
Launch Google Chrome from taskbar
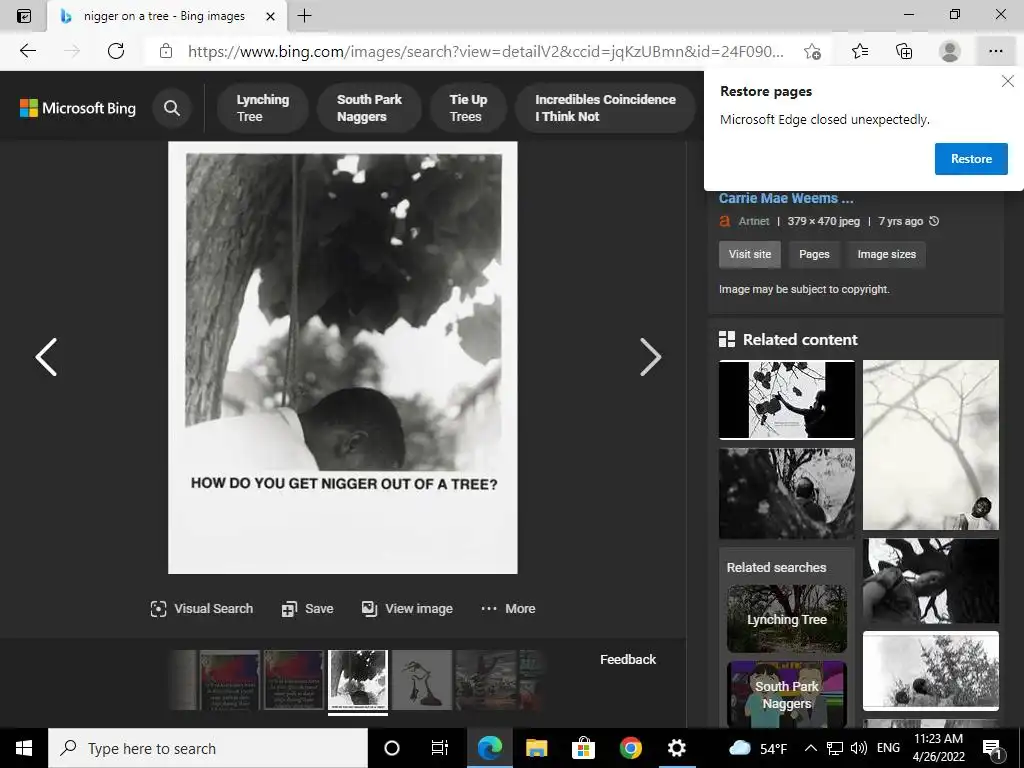coord(630,748)
